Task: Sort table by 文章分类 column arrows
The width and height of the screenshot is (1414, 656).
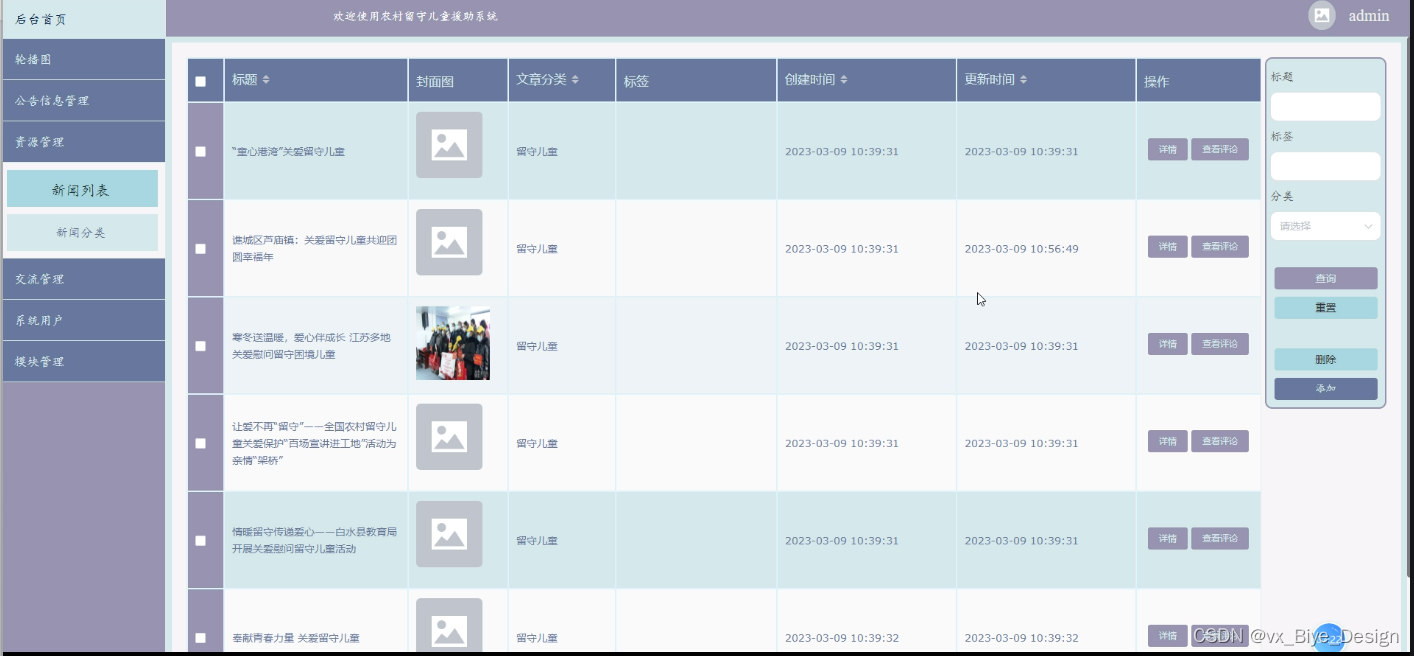Action: [x=575, y=80]
